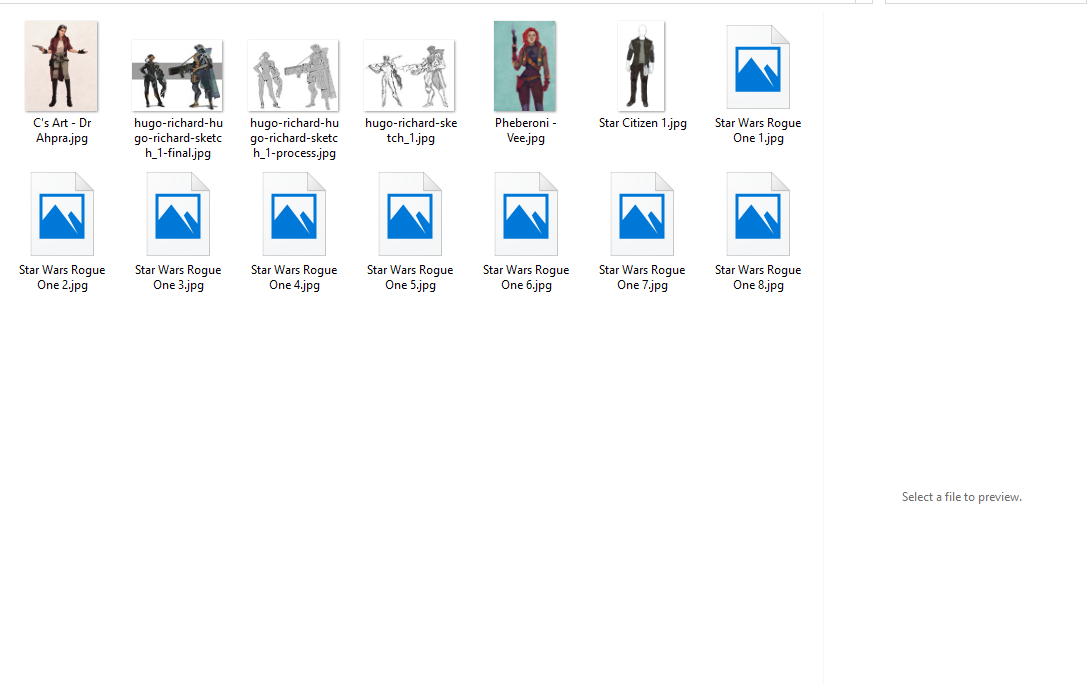Screen dimensions: 1088x685
Task: Click the file name 'Star Citizen 1.jpg'
Action: (x=643, y=123)
